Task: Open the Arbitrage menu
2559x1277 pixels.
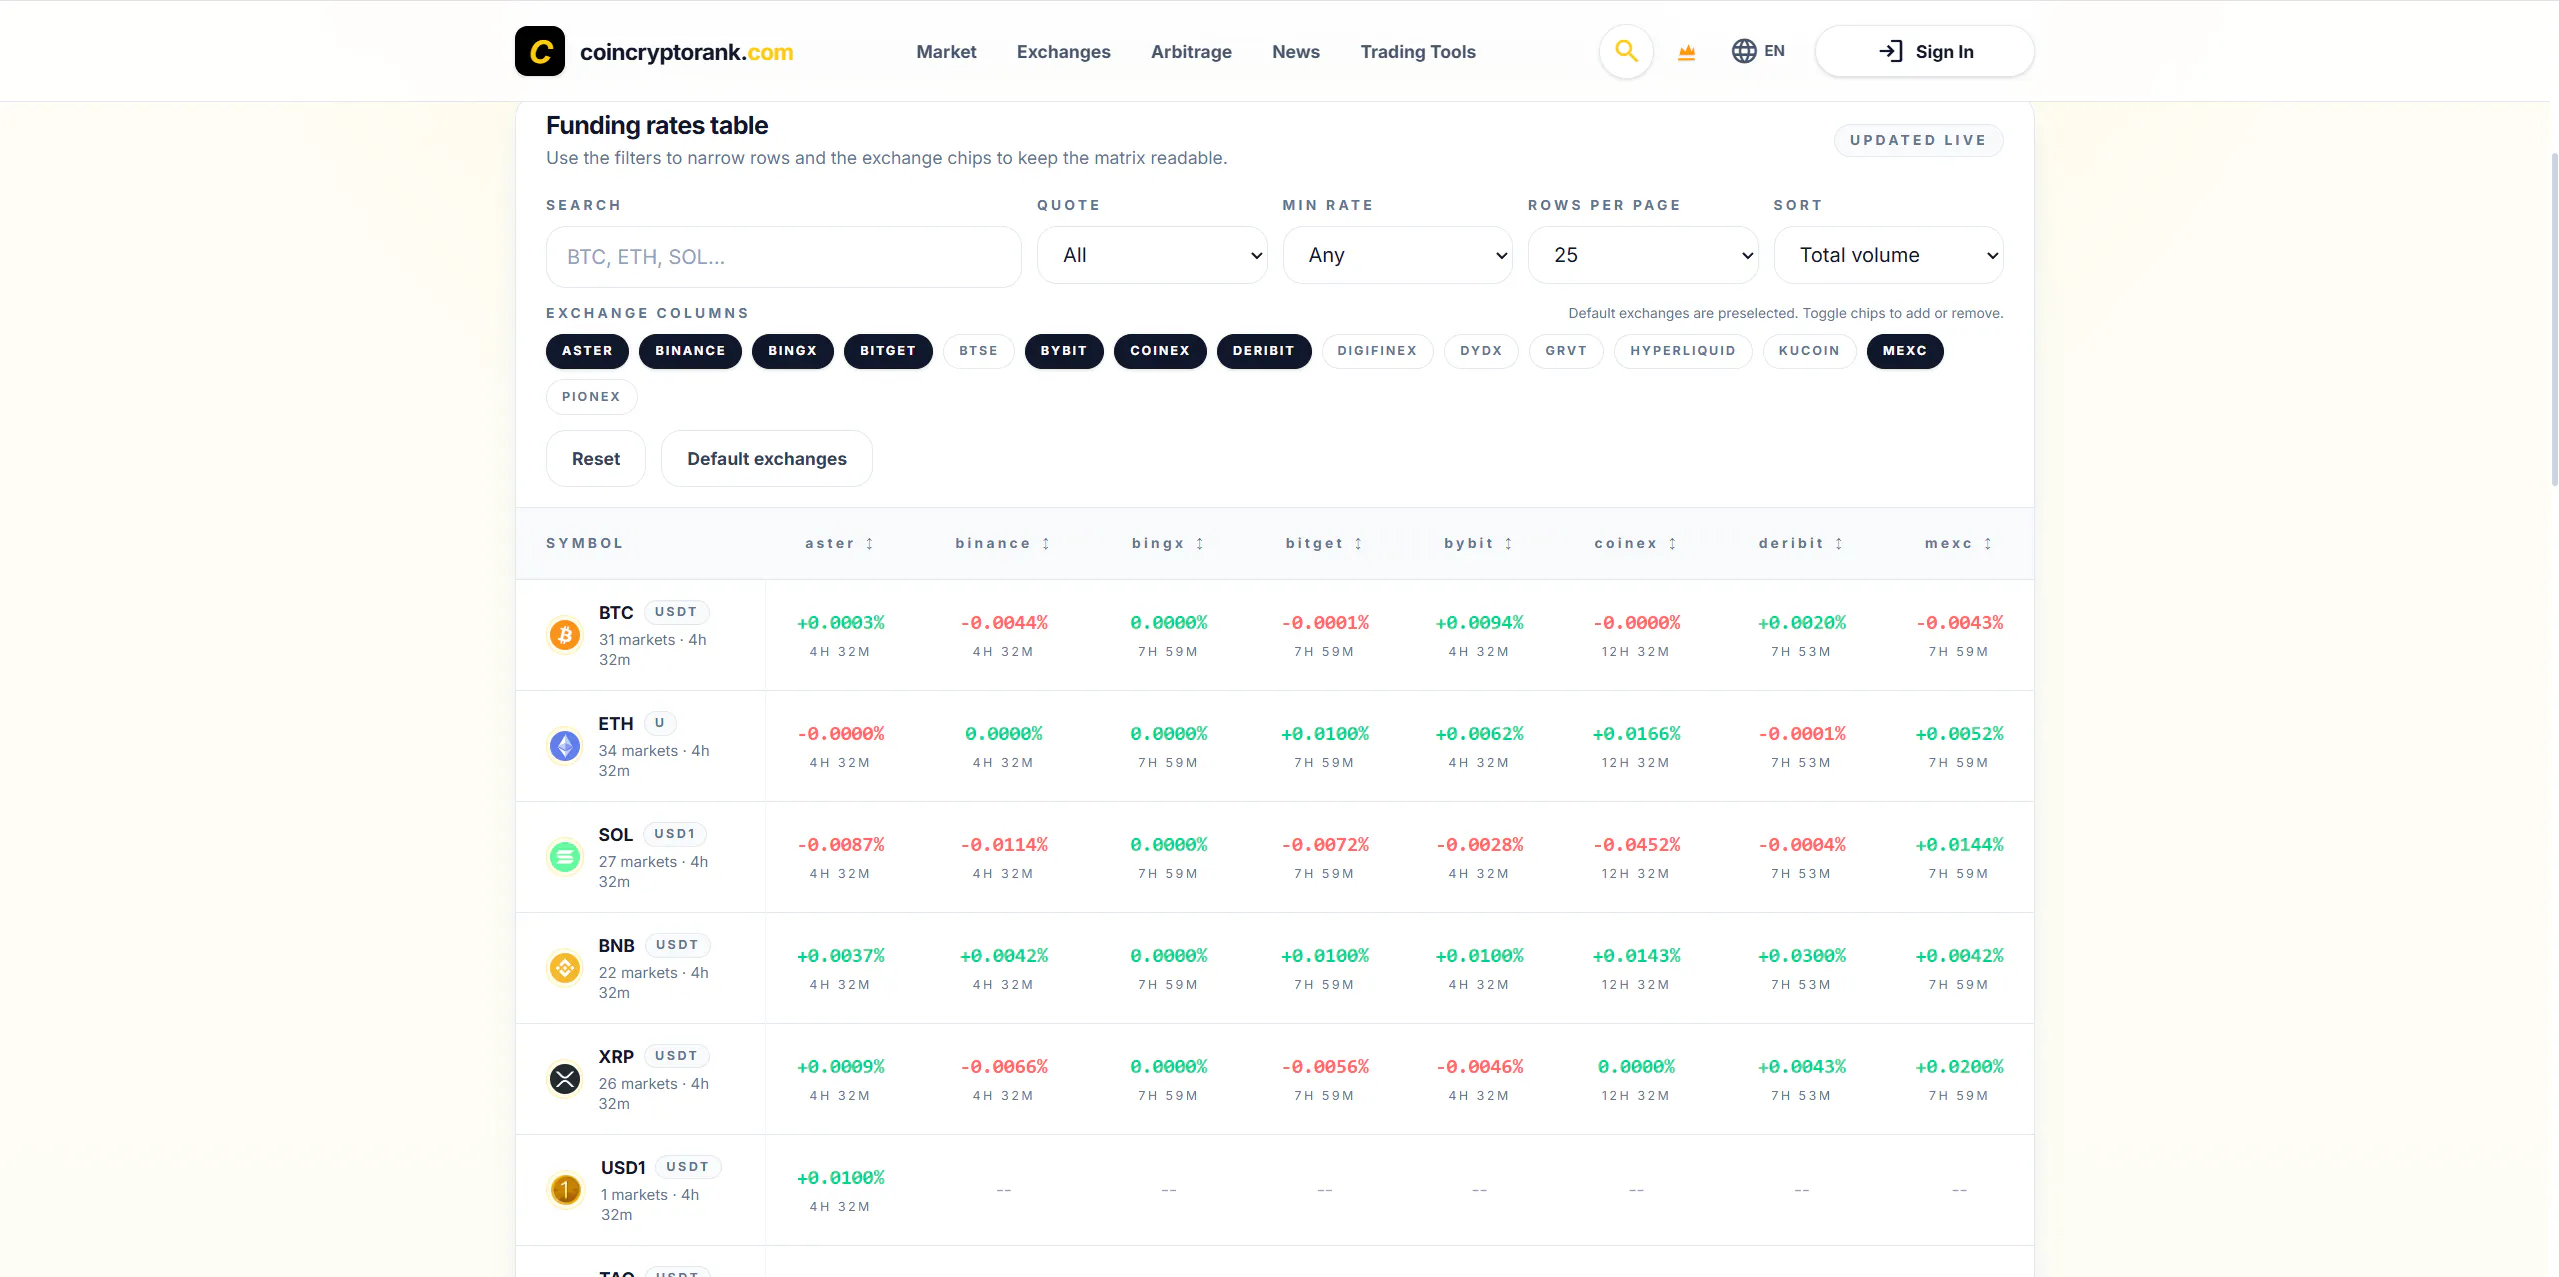Action: pos(1191,52)
